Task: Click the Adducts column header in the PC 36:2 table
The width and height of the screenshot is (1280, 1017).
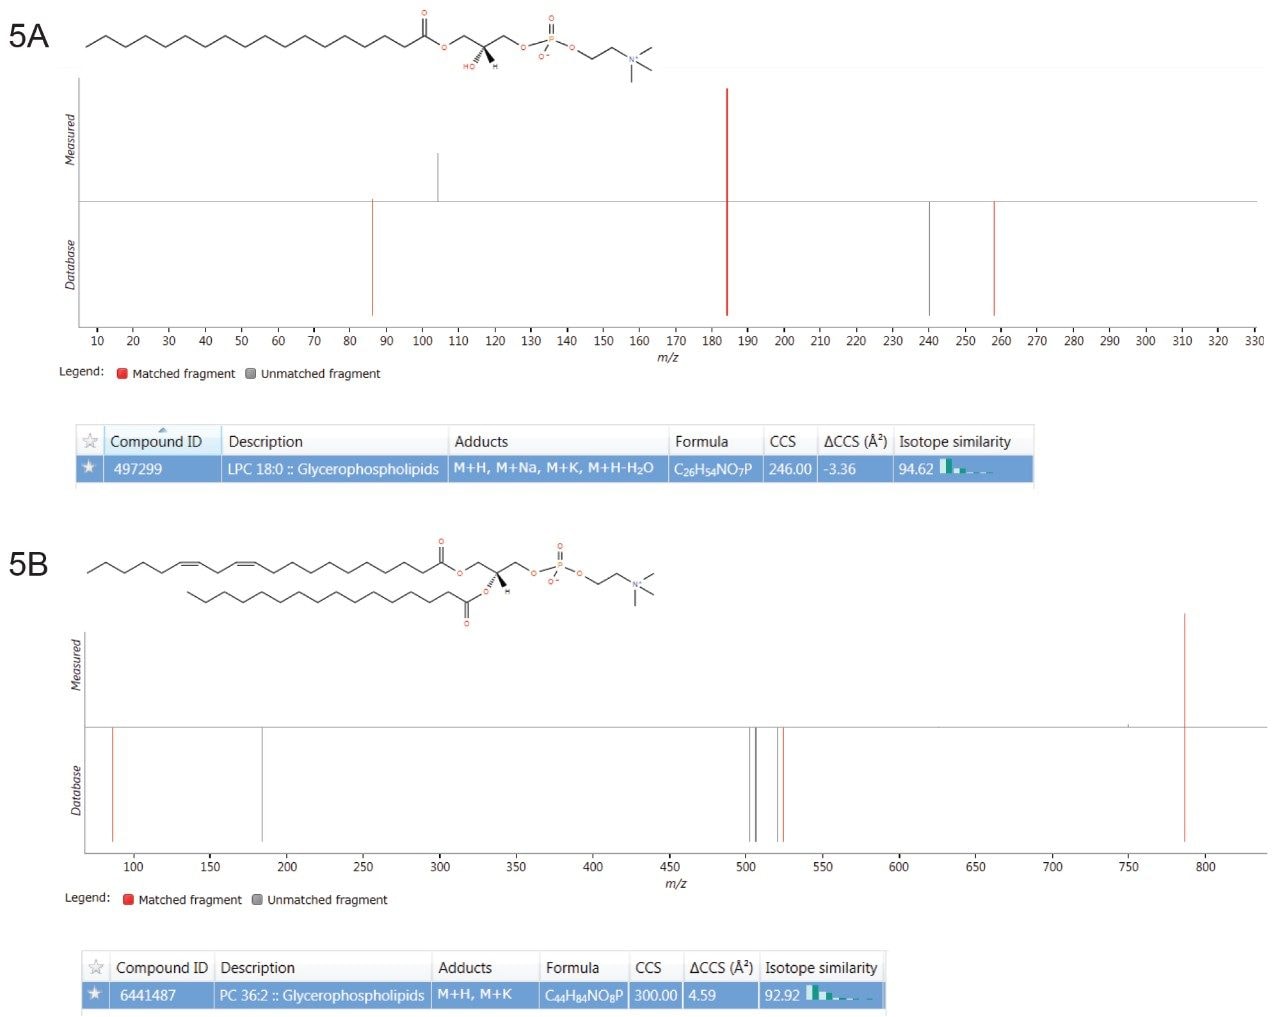Action: click(x=465, y=967)
